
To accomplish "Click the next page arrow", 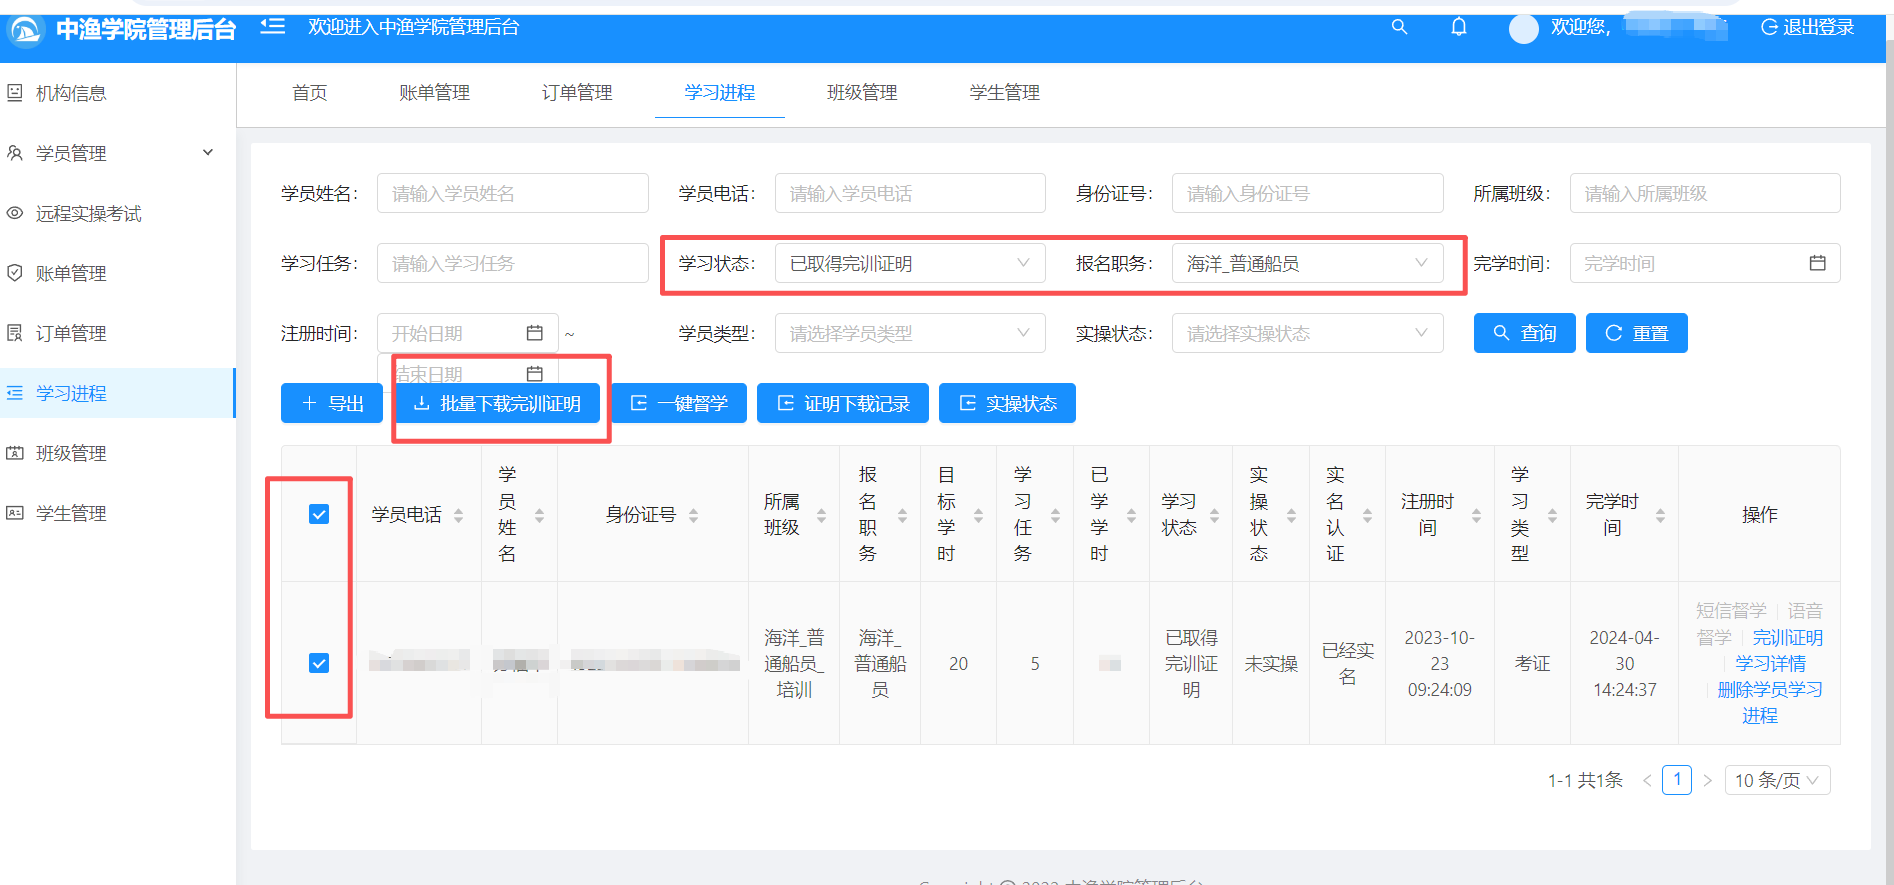I will click(1708, 780).
